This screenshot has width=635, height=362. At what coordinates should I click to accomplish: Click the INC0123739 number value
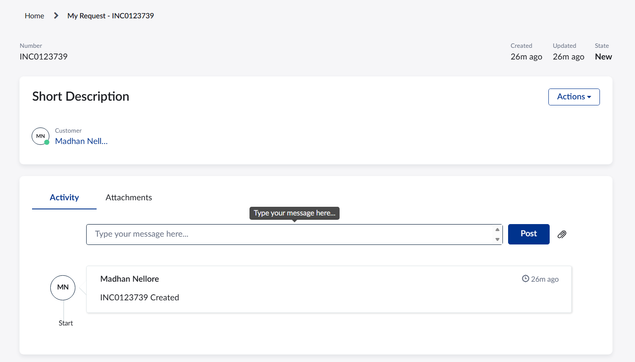[x=44, y=57]
